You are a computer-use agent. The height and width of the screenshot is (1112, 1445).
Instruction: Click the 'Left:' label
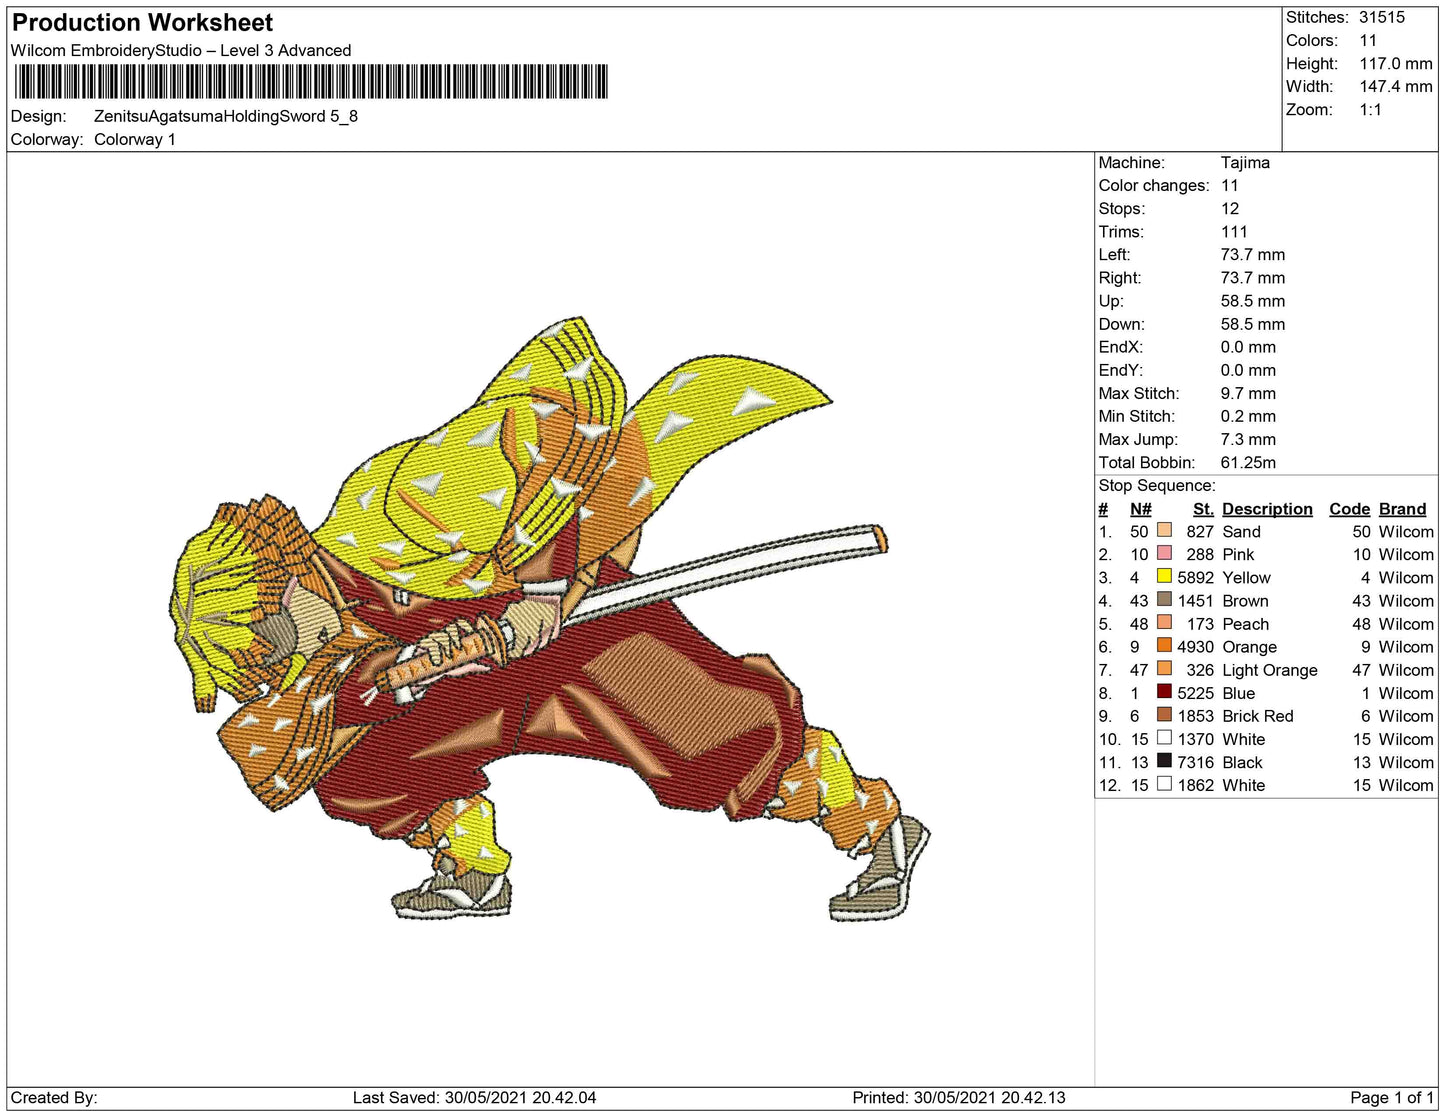point(1114,254)
